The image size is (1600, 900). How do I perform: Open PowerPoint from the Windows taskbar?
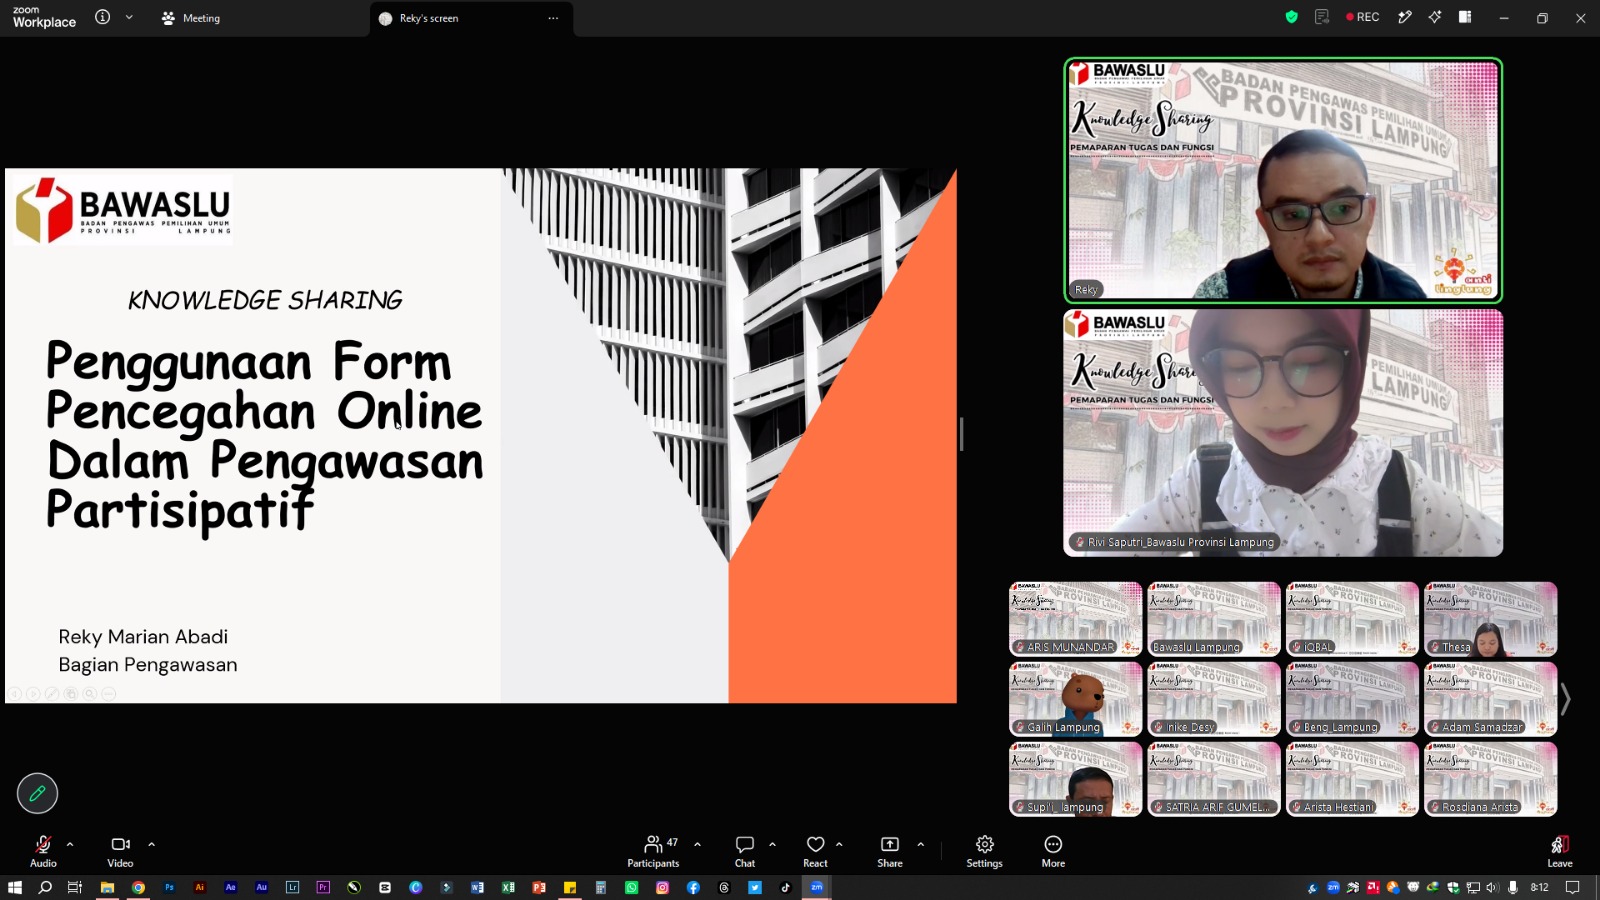[x=539, y=887]
